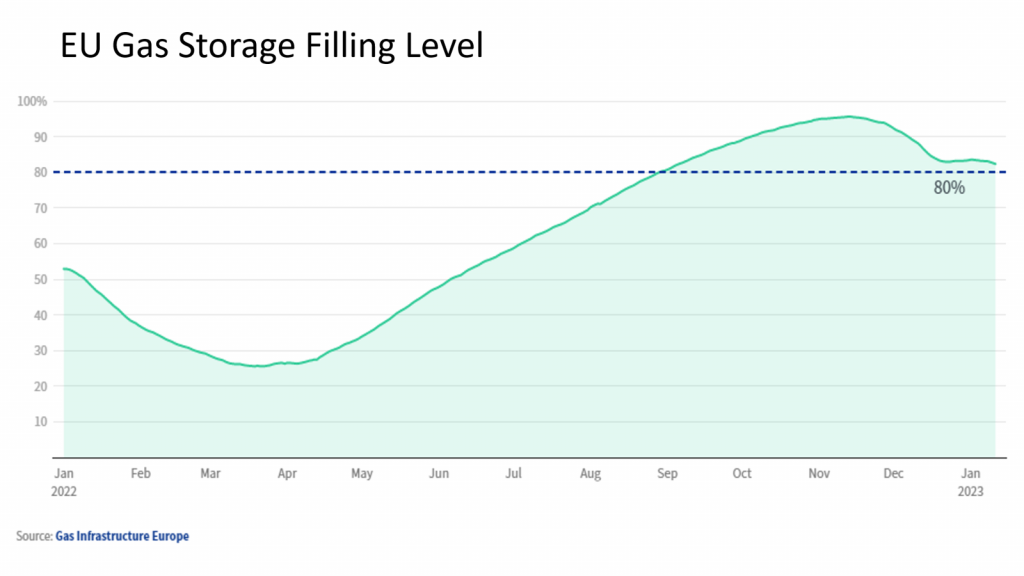Click the dashed 80 percent target line
1024x576 pixels.
point(529,172)
